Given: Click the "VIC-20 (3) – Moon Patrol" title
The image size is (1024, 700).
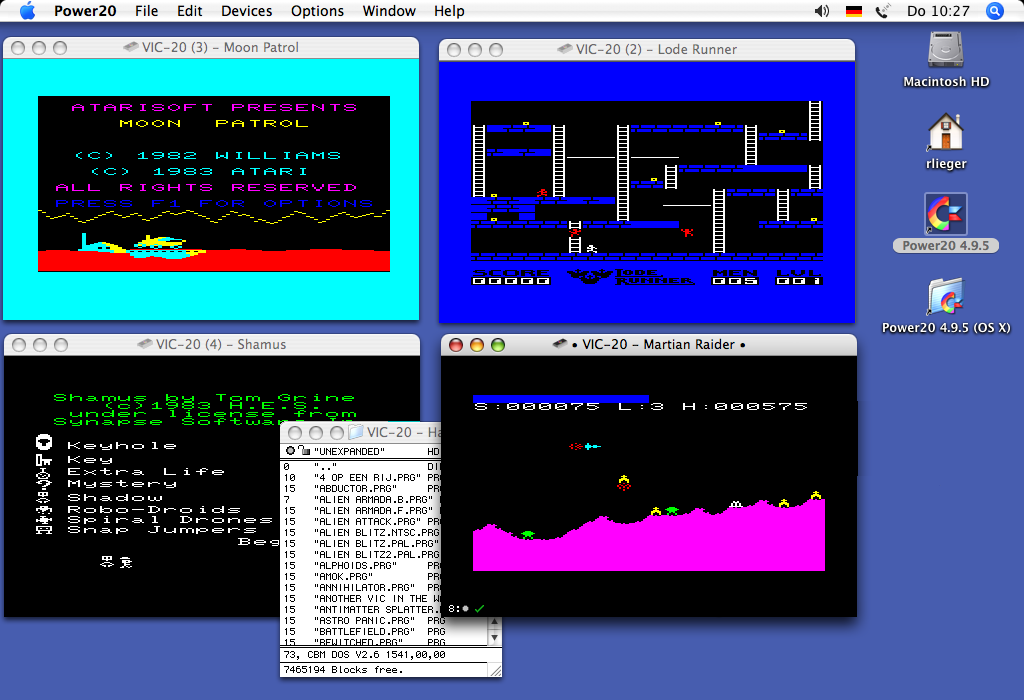Looking at the screenshot, I should (220, 47).
